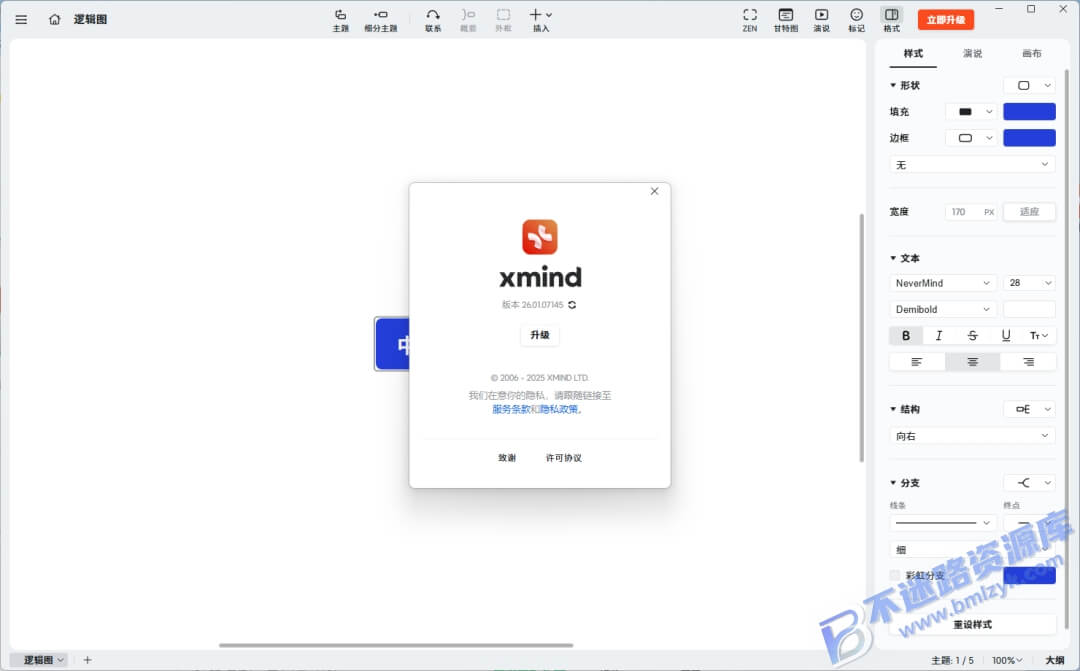The width and height of the screenshot is (1080, 671).
Task: Open the 甘特图 Gantt chart view
Action: coord(785,20)
